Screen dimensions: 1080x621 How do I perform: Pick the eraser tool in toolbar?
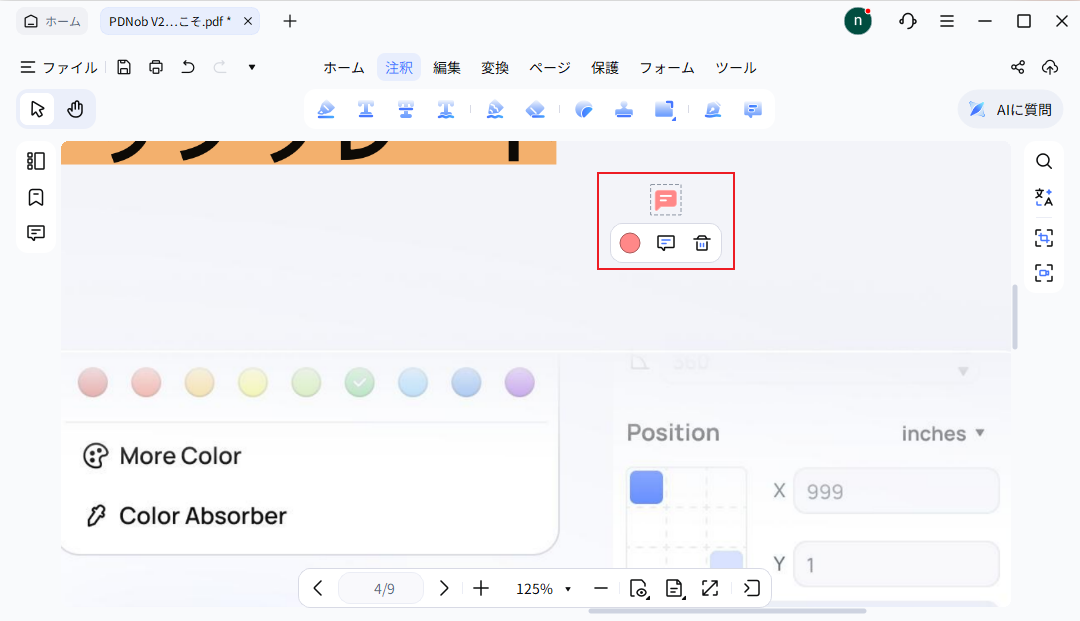coord(535,110)
